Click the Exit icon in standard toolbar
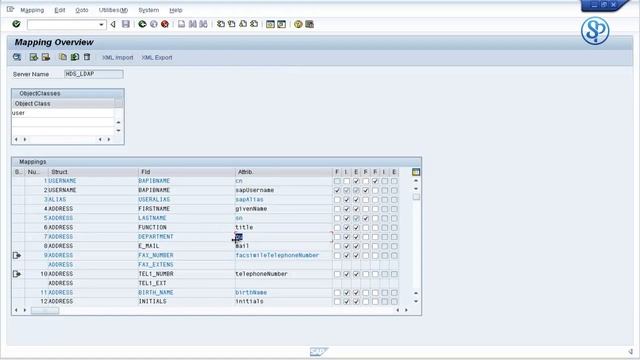The image size is (640, 360). pos(153,24)
